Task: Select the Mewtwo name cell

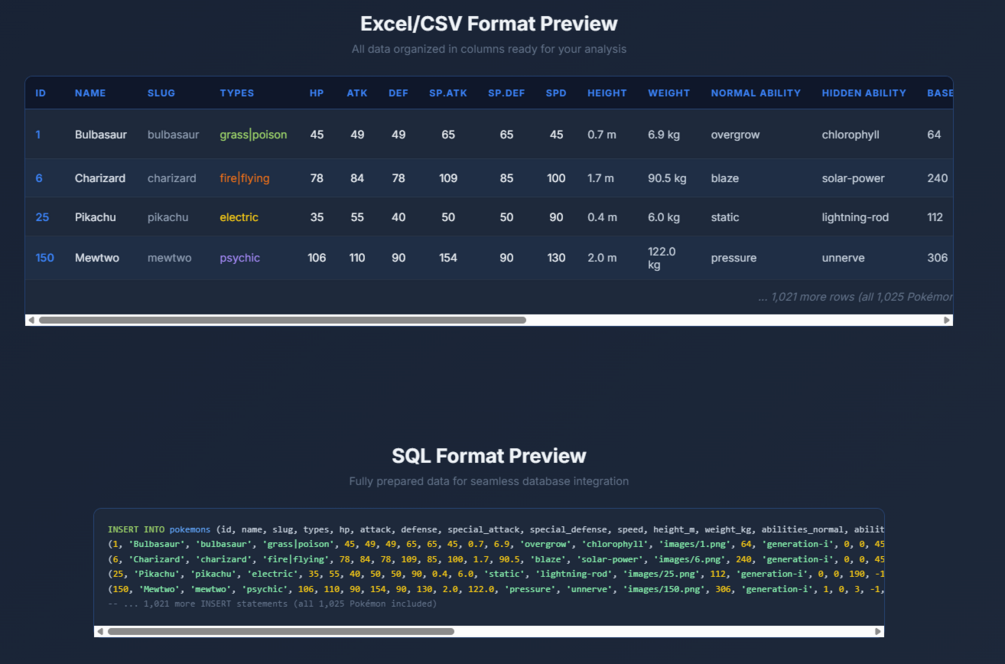Action: coord(97,258)
